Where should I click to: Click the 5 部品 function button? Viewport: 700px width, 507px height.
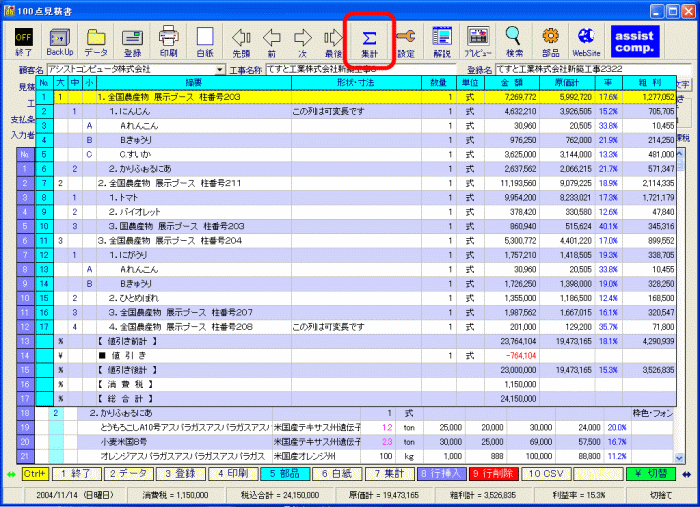pos(285,474)
